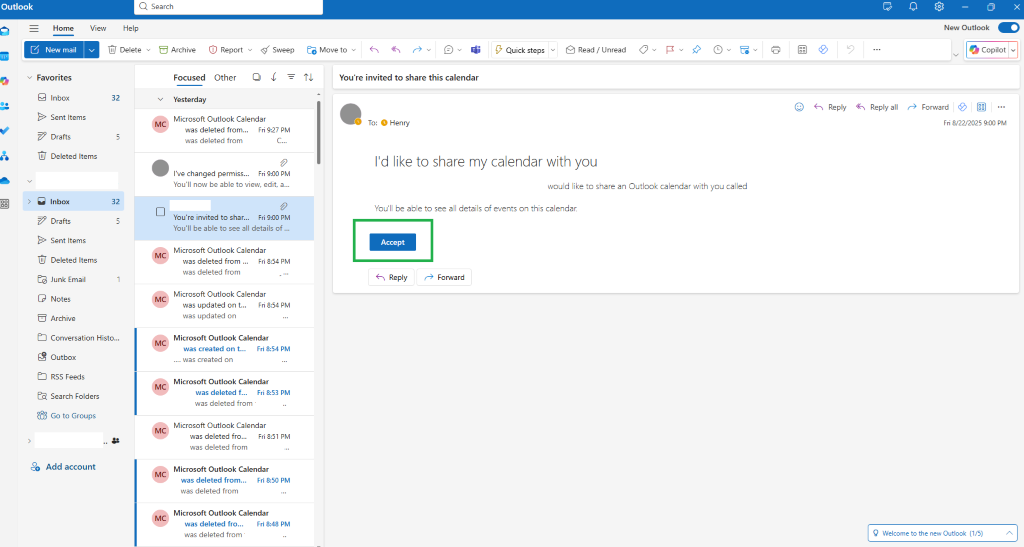Open the Calendar app from the left rail
The width and height of the screenshot is (1024, 547).
(x=5, y=57)
